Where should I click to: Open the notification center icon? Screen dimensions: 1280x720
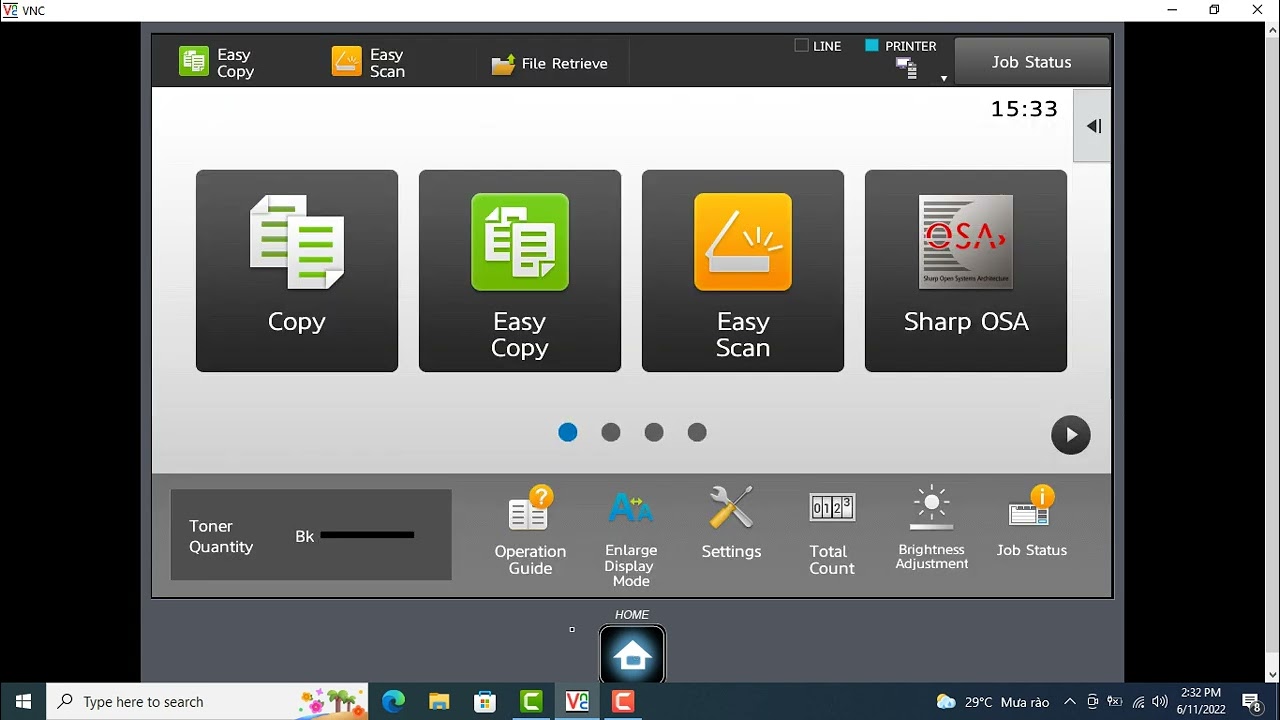tap(1251, 702)
